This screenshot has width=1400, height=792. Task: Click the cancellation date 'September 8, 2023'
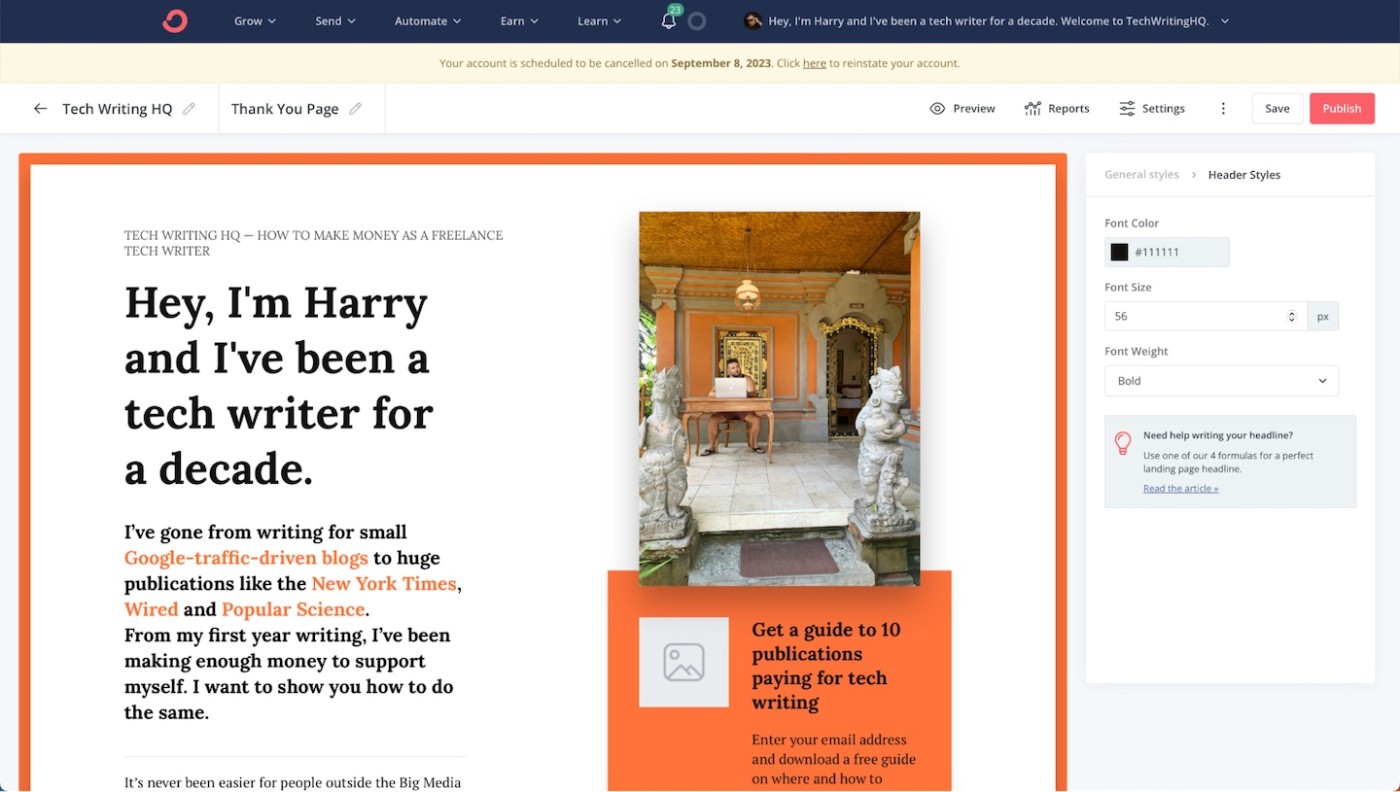point(721,63)
